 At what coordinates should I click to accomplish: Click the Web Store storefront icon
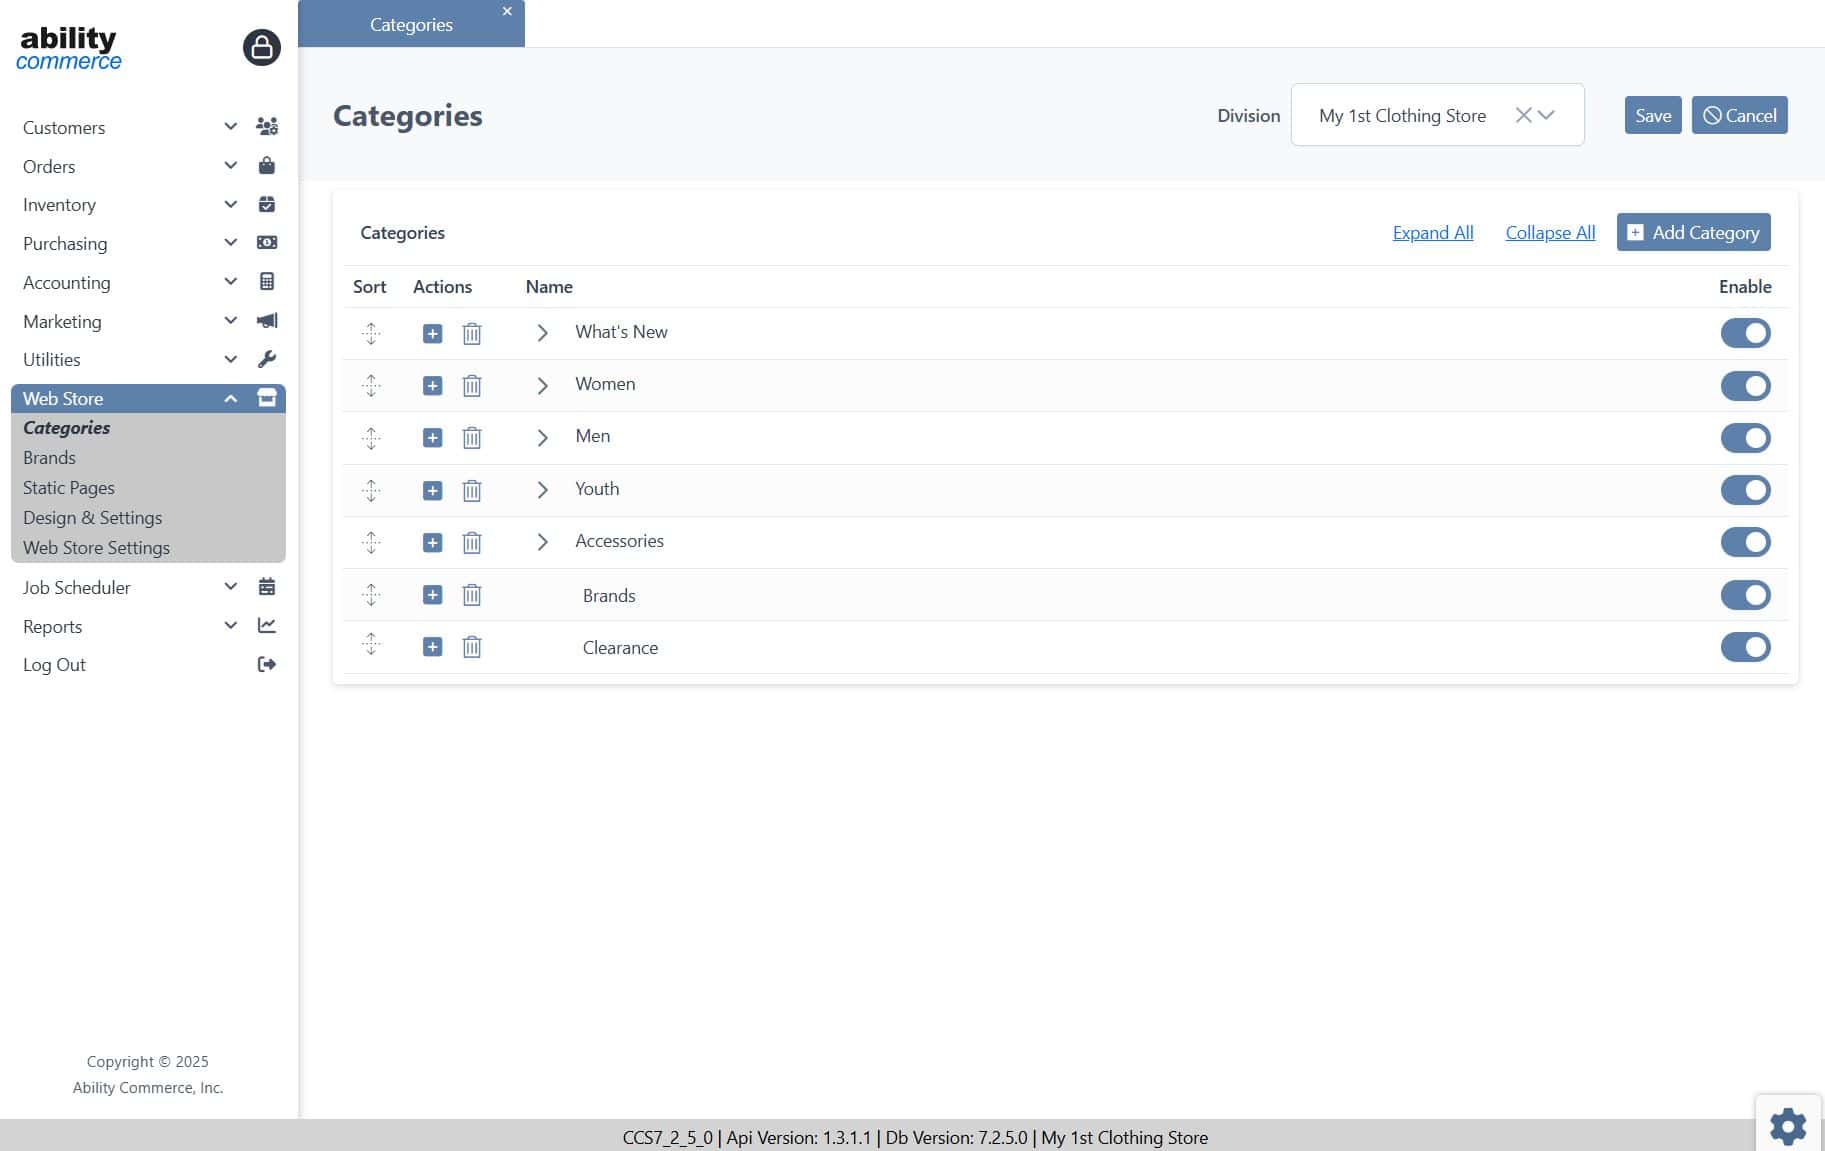pos(266,397)
